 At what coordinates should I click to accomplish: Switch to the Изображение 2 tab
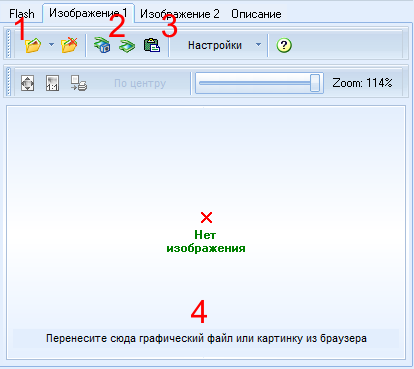pos(180,14)
